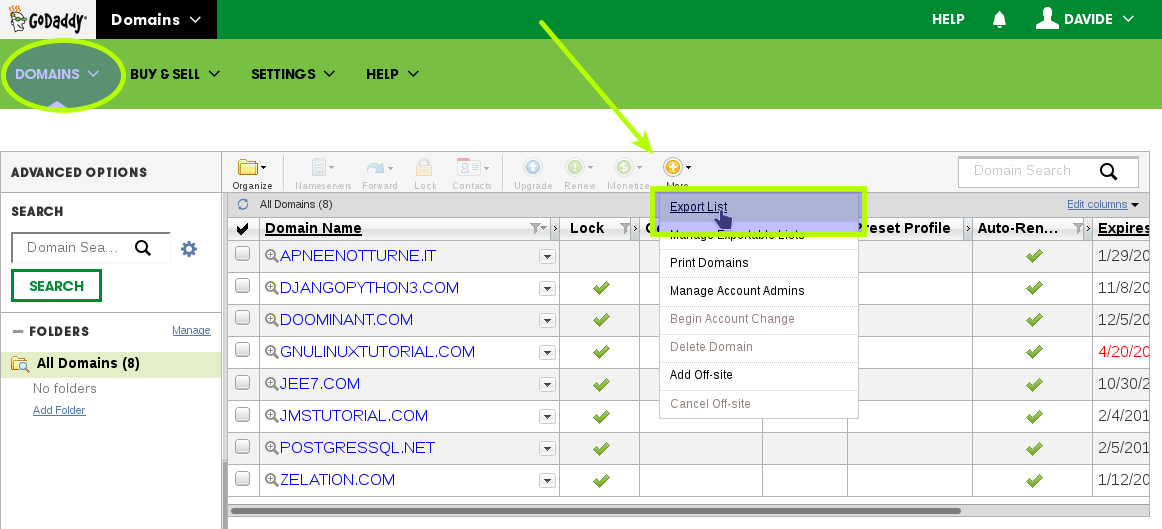Screen dimensions: 1162x529
Task: Open the green-bar HELP menu
Action: (393, 74)
